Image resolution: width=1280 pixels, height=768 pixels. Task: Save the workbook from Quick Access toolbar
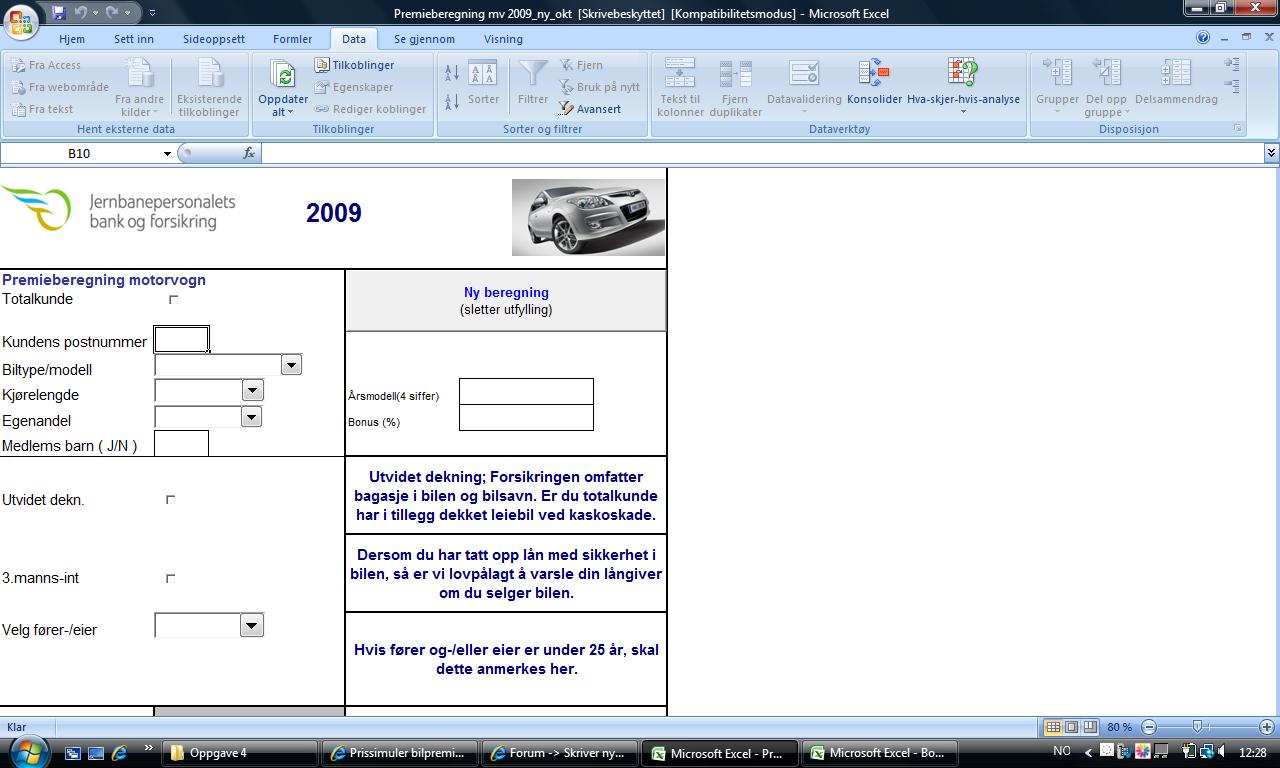[x=59, y=13]
